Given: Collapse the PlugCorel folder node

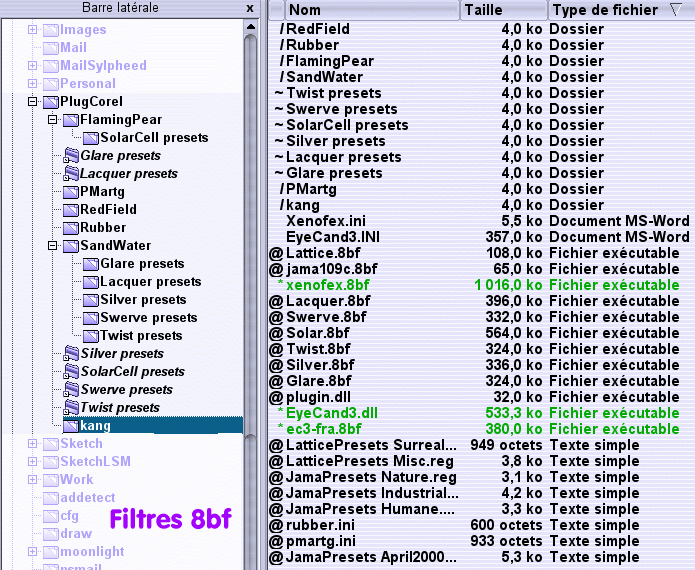Looking at the screenshot, I should click(x=32, y=102).
